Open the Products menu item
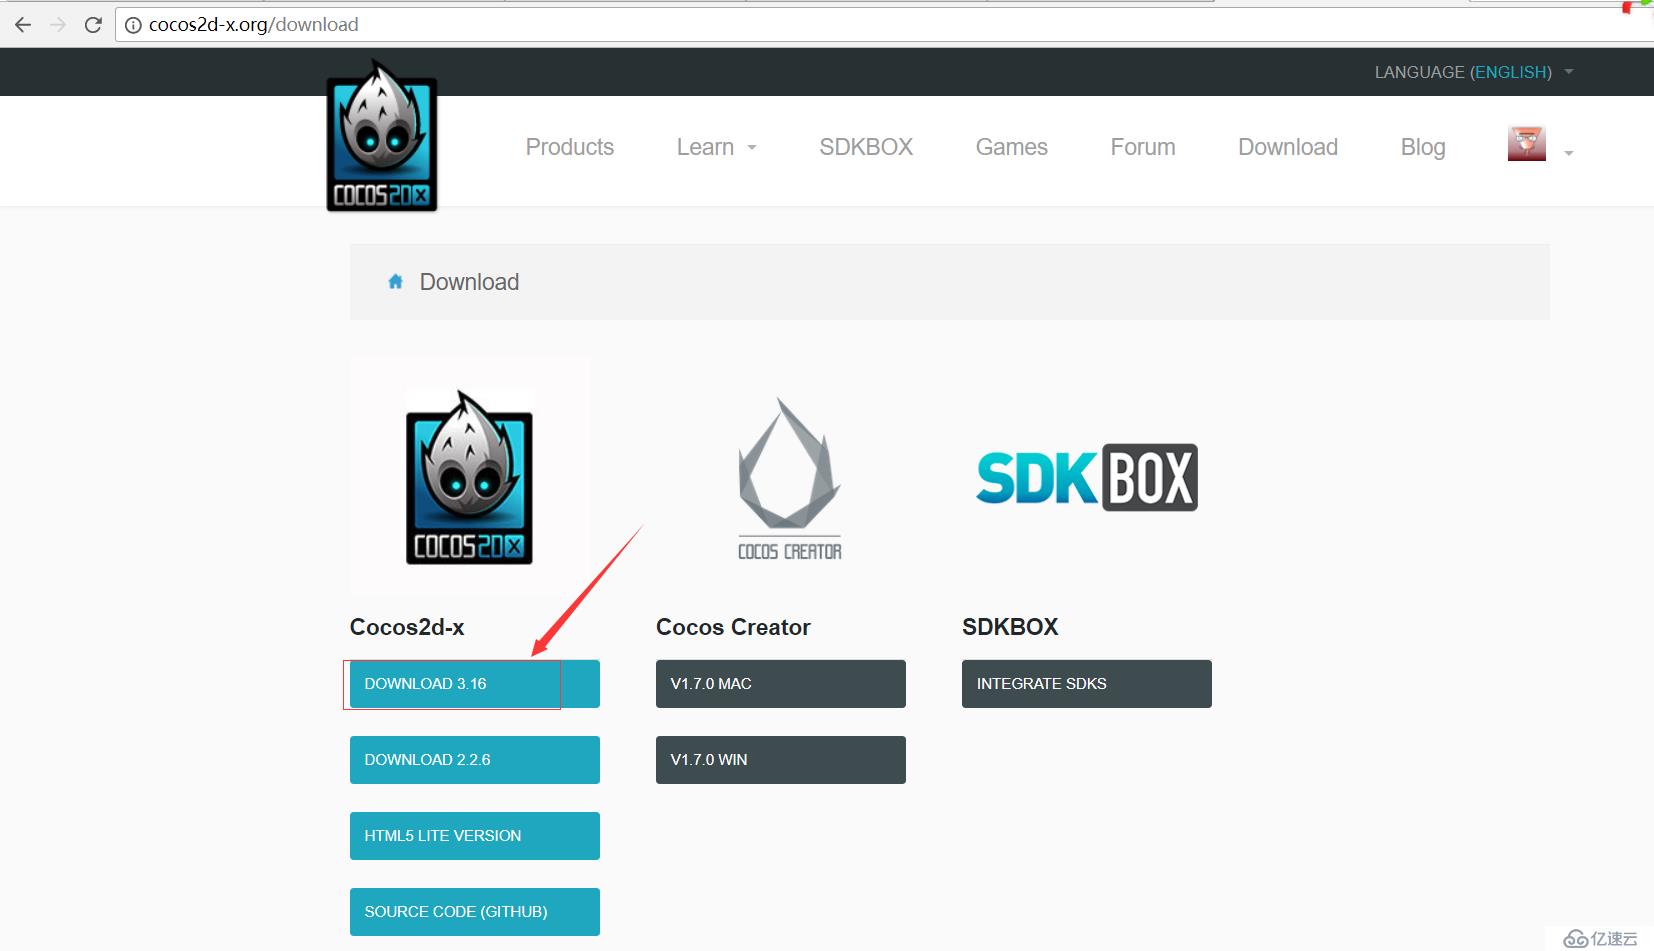This screenshot has height=951, width=1654. pos(570,147)
